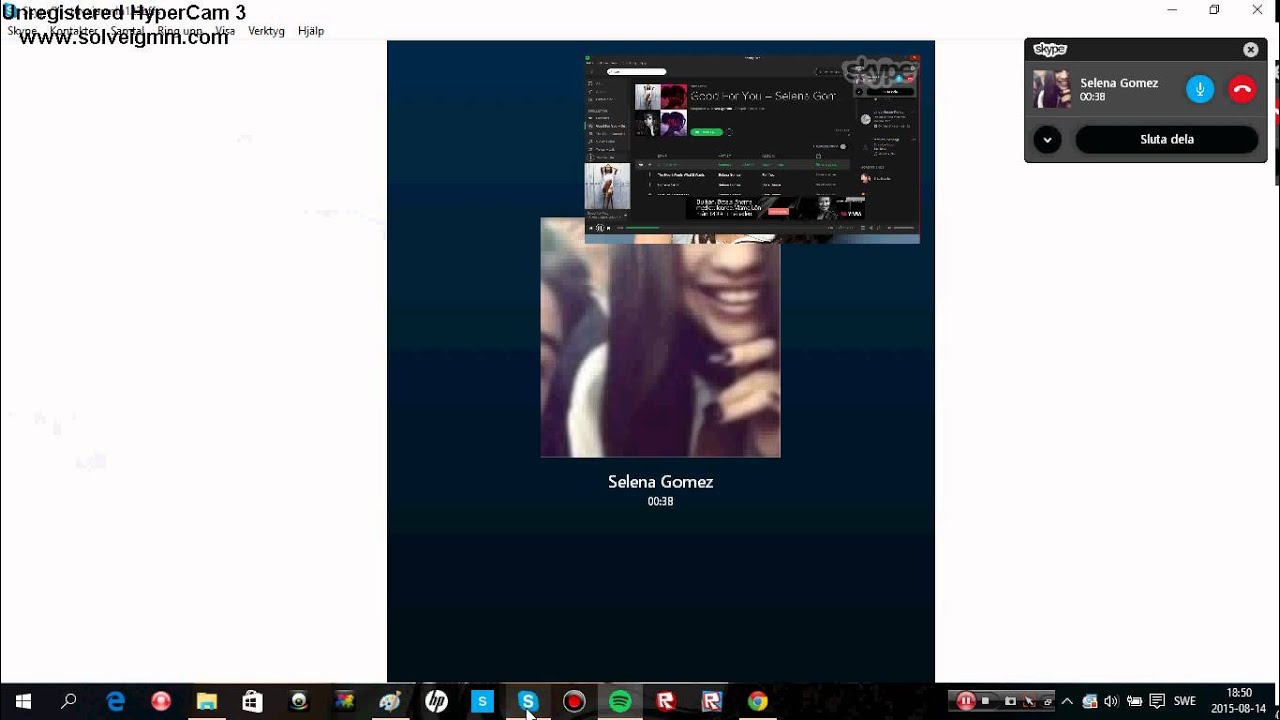This screenshot has width=1280, height=720.
Task: Switch the SWE input language
Action: click(1185, 701)
